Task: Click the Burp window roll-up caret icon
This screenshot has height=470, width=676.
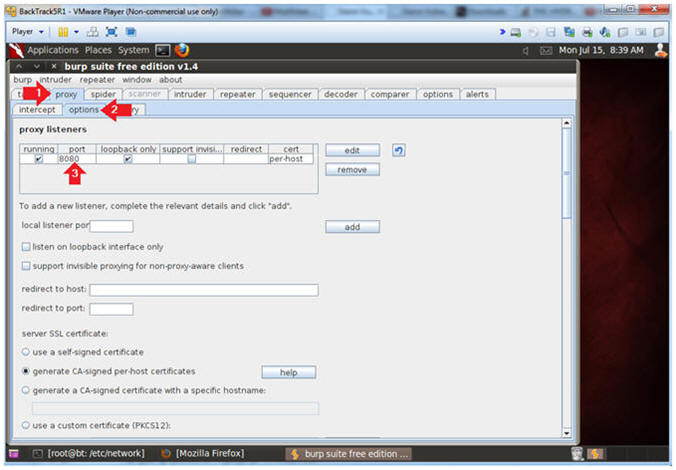Action: pos(19,66)
